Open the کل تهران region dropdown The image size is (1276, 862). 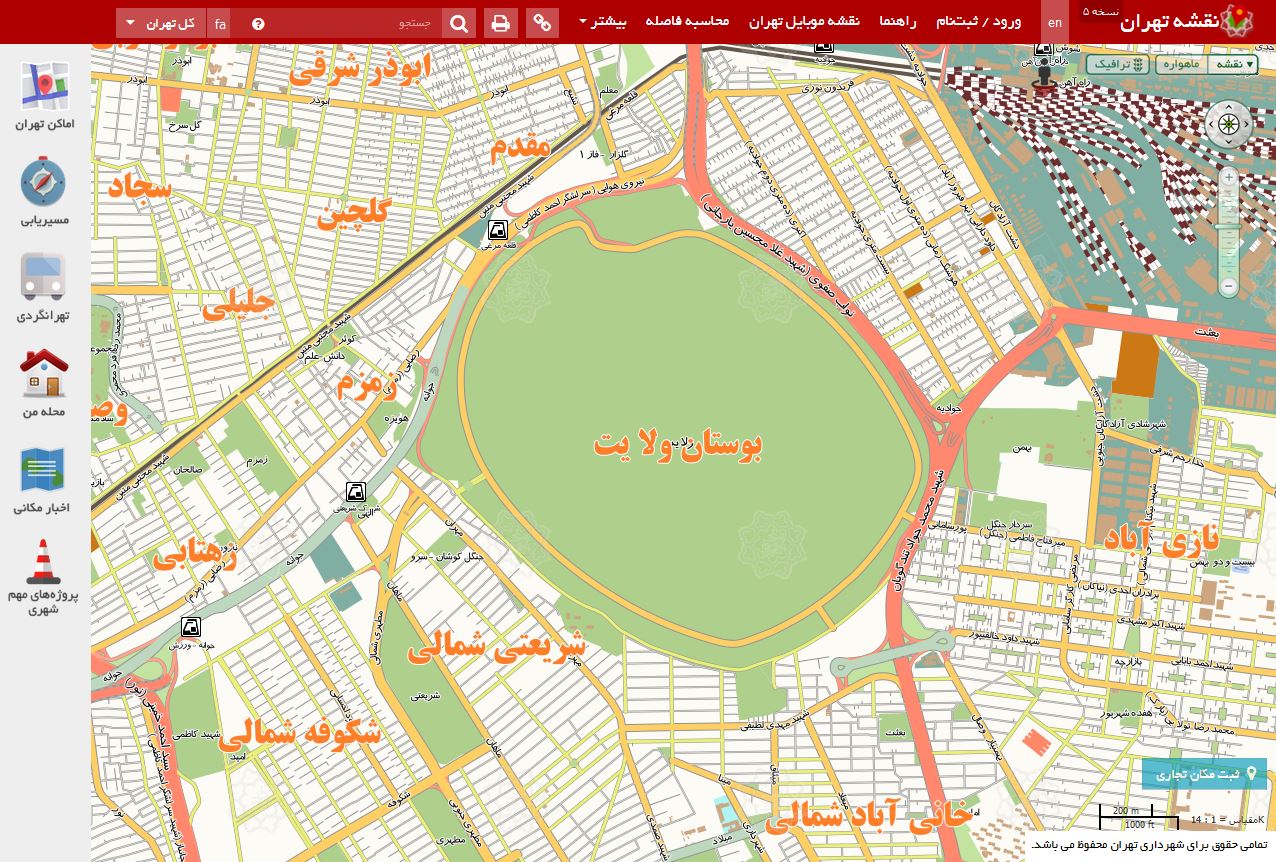(x=162, y=23)
